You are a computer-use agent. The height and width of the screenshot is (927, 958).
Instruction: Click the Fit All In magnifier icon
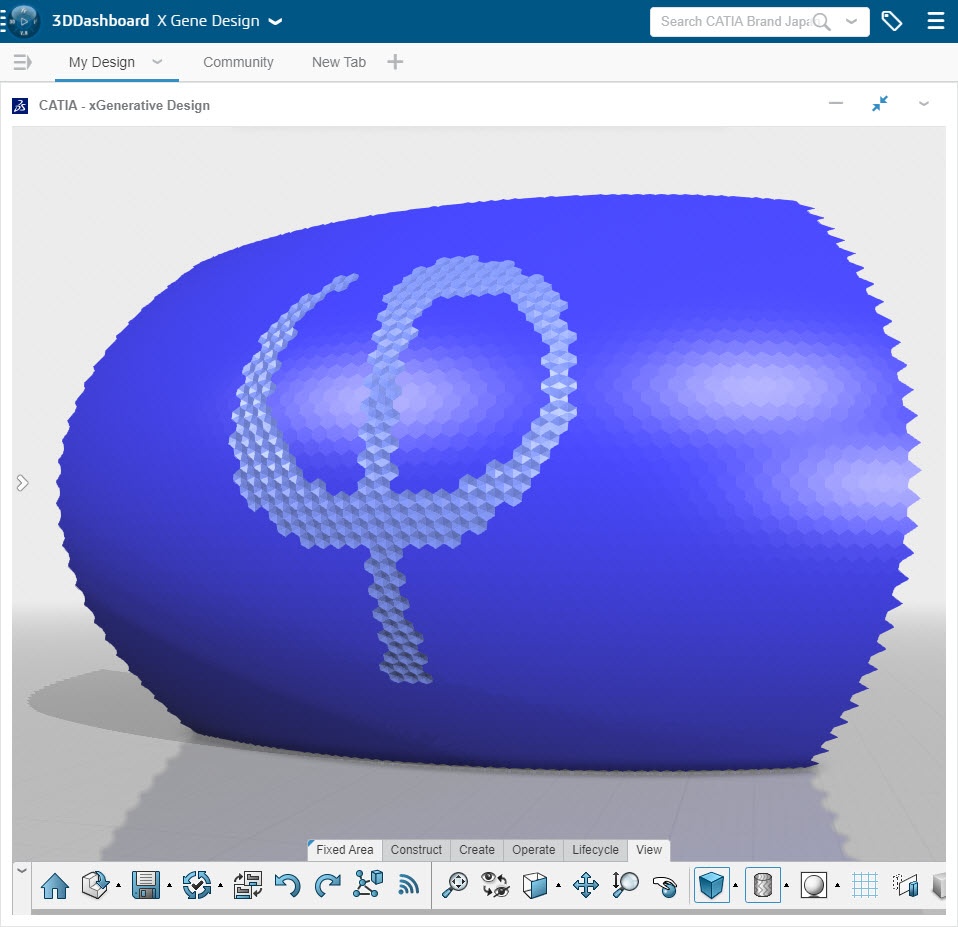(455, 885)
